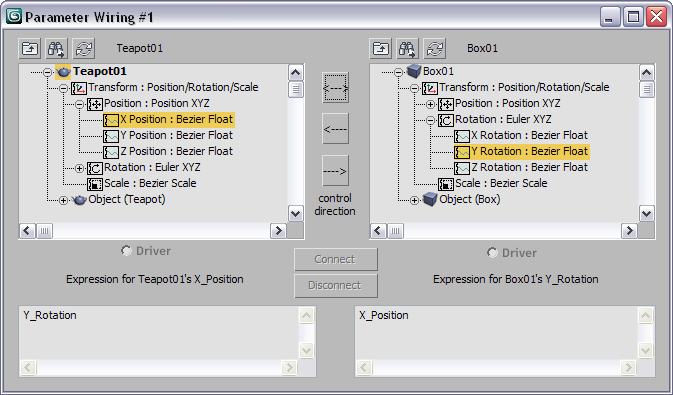Select right-to-left control direction arrow button
The width and height of the screenshot is (673, 395).
coord(335,129)
